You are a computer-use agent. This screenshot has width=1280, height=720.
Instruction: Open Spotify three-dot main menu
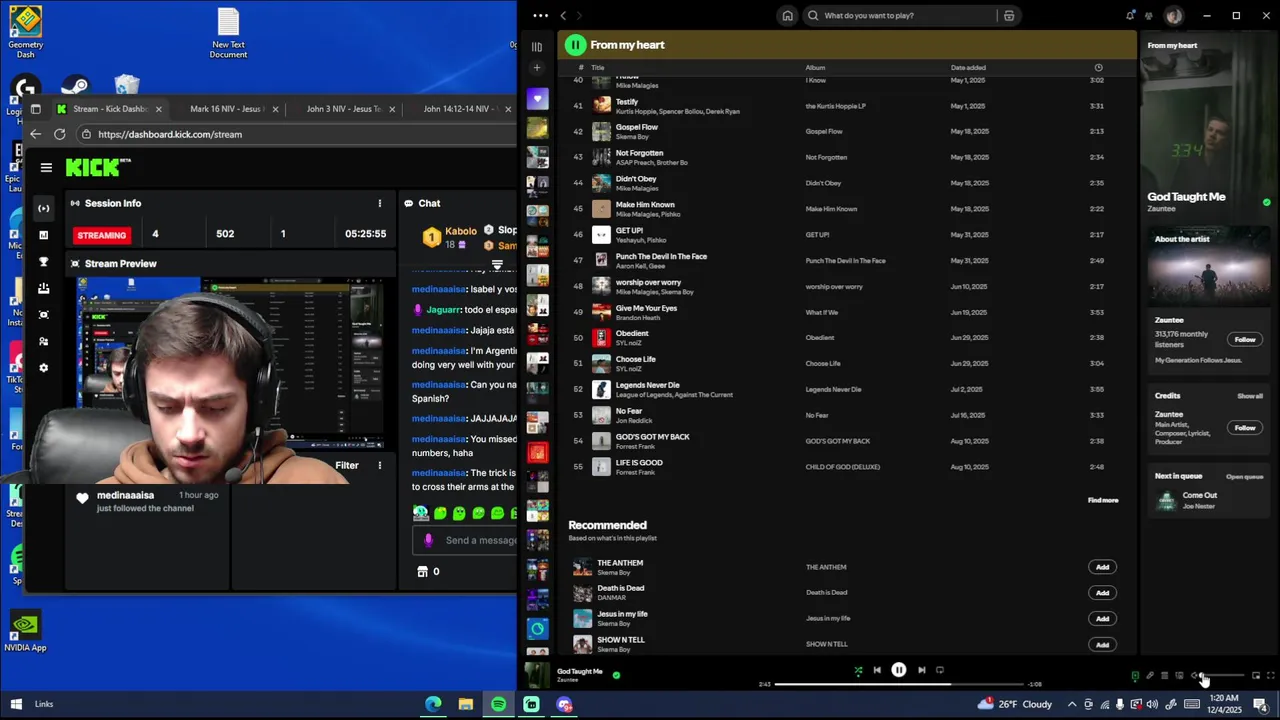(x=540, y=15)
